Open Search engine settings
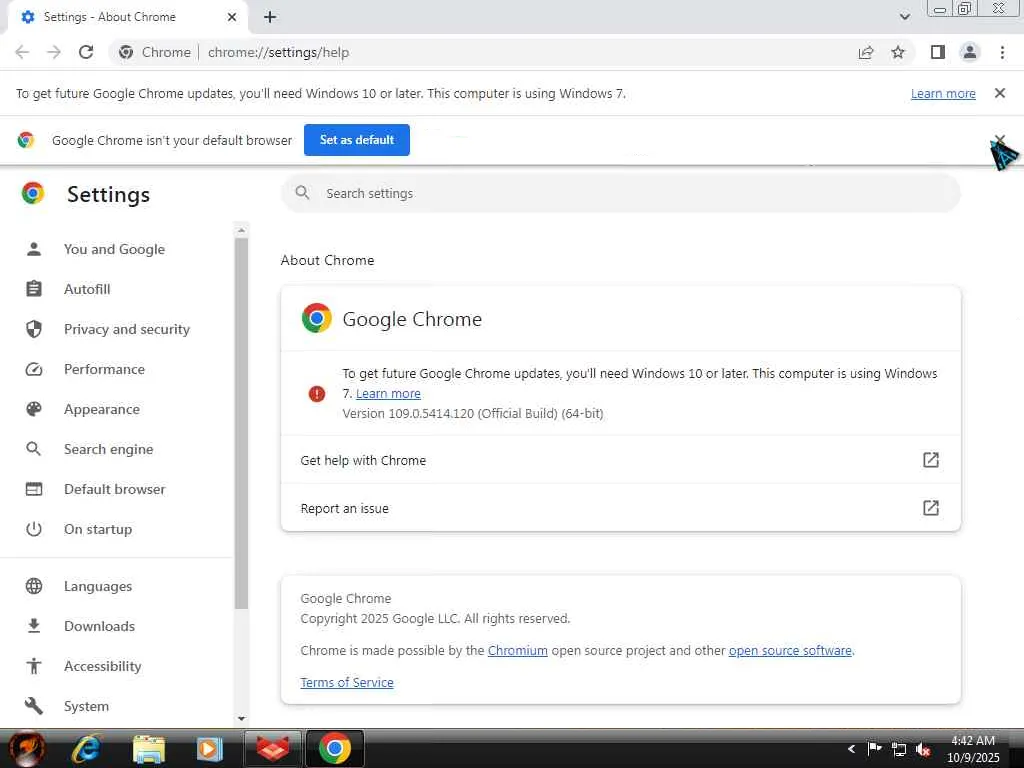 108,449
